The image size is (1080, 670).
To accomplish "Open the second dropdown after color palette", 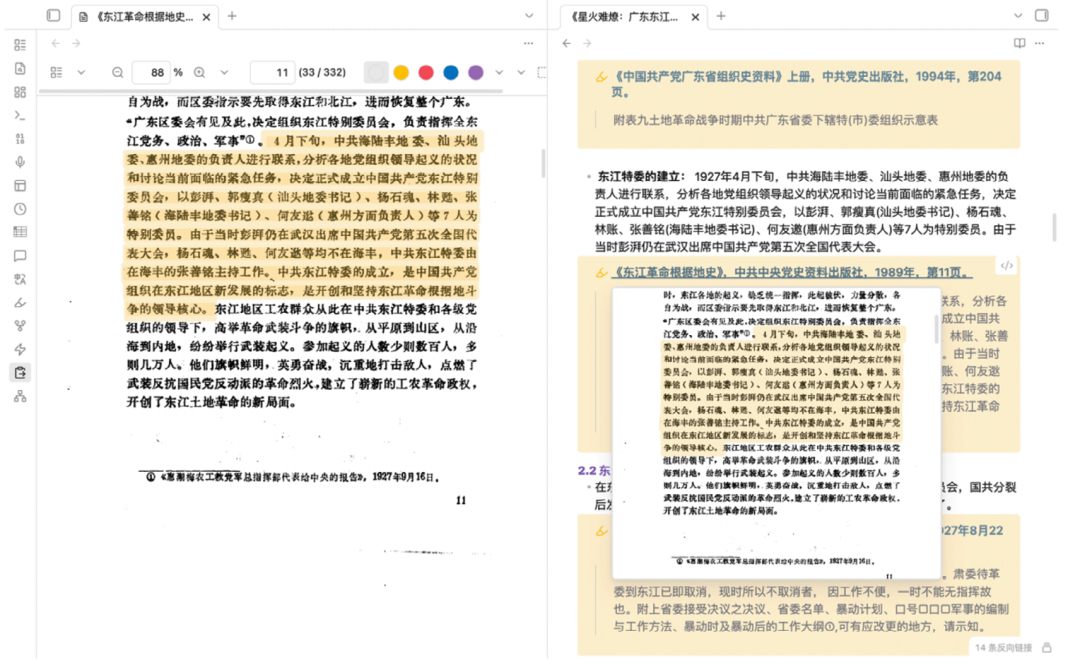I will coord(521,72).
